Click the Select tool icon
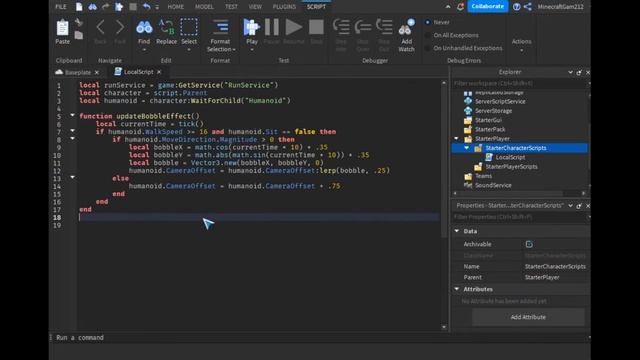The image size is (640, 360). coord(189,27)
